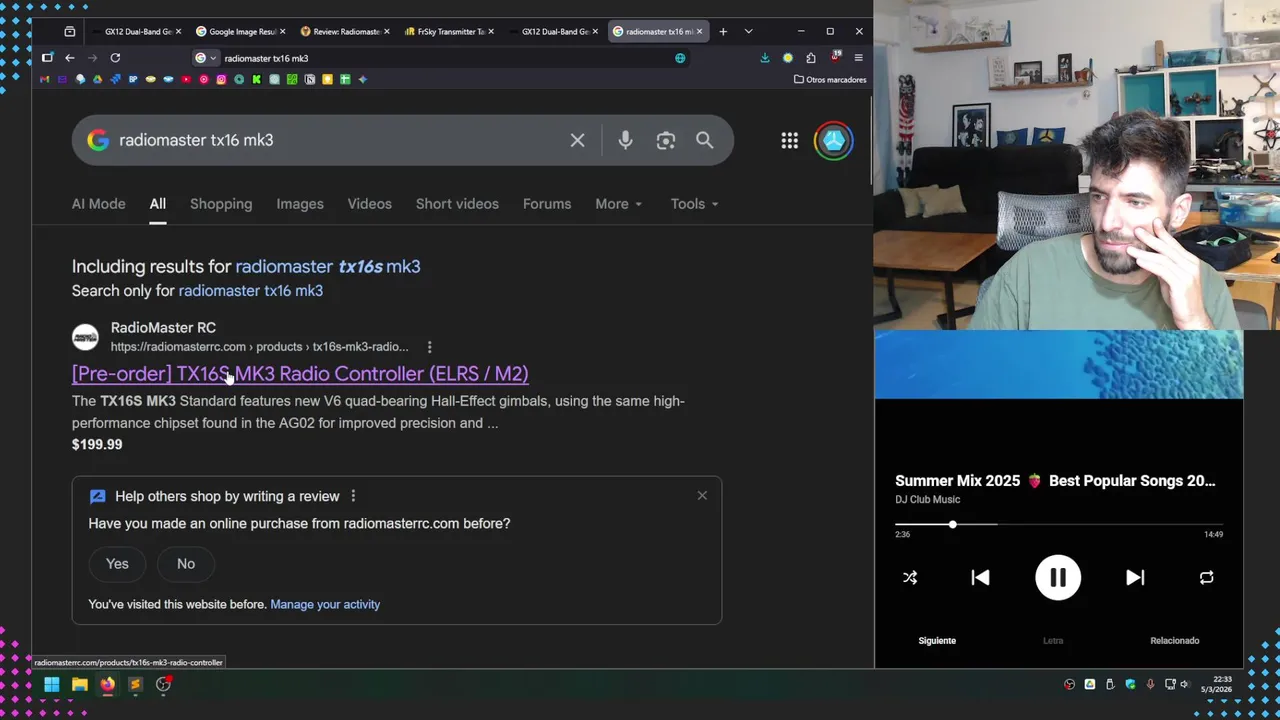This screenshot has height=720, width=1280.
Task: Open the list all tabs chevron
Action: click(x=748, y=31)
